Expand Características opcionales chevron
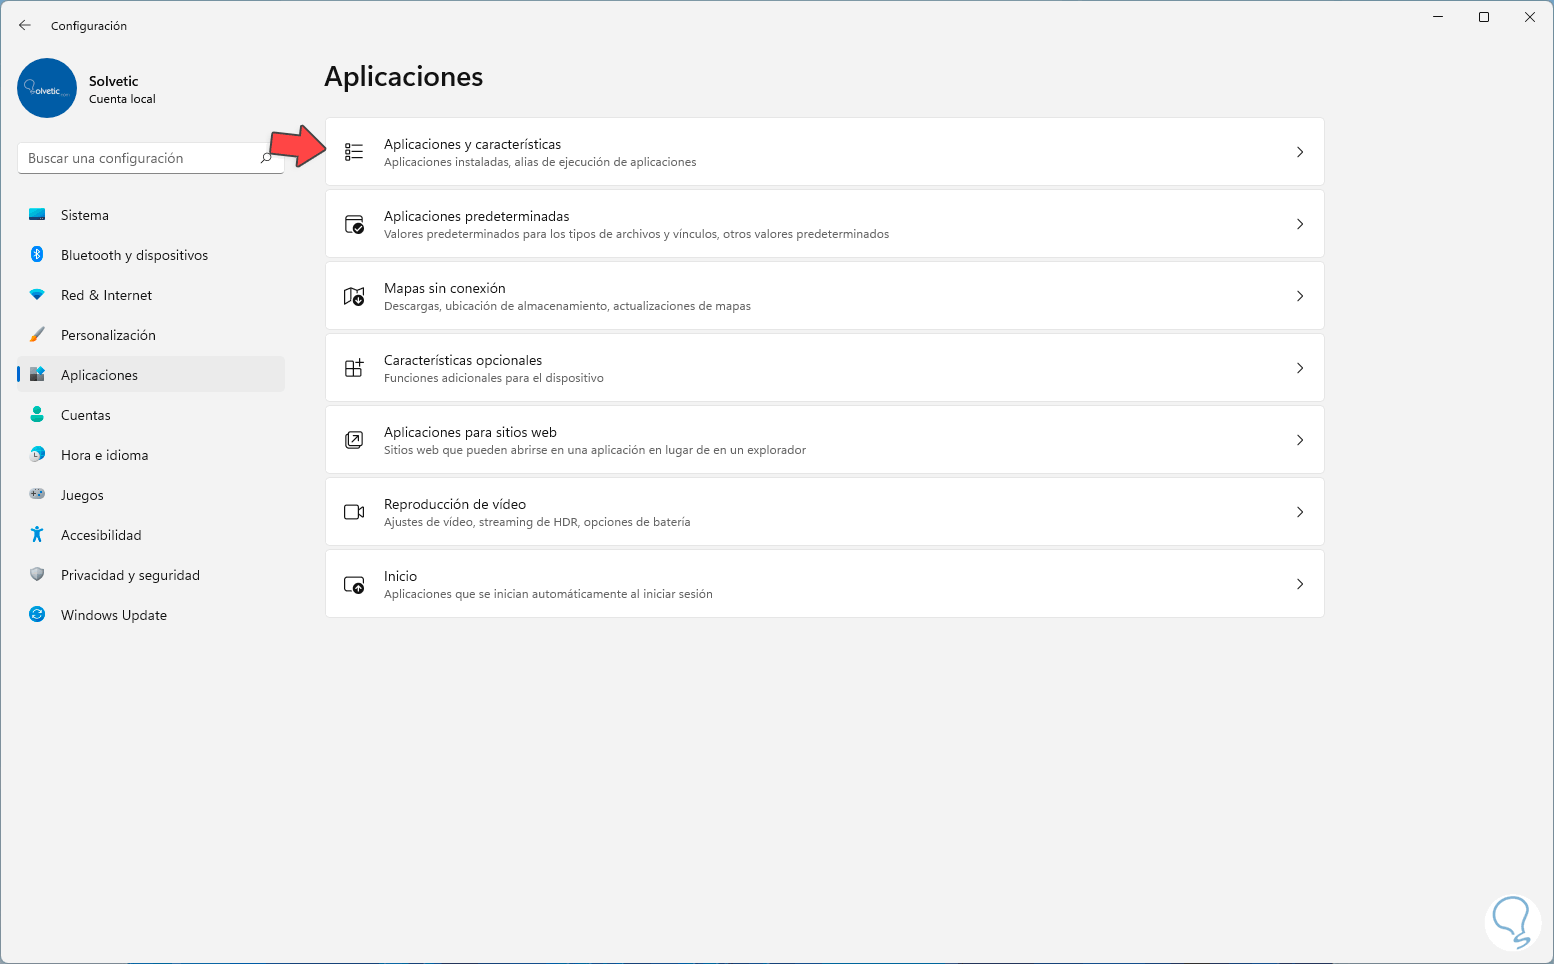Image resolution: width=1554 pixels, height=964 pixels. [1300, 368]
